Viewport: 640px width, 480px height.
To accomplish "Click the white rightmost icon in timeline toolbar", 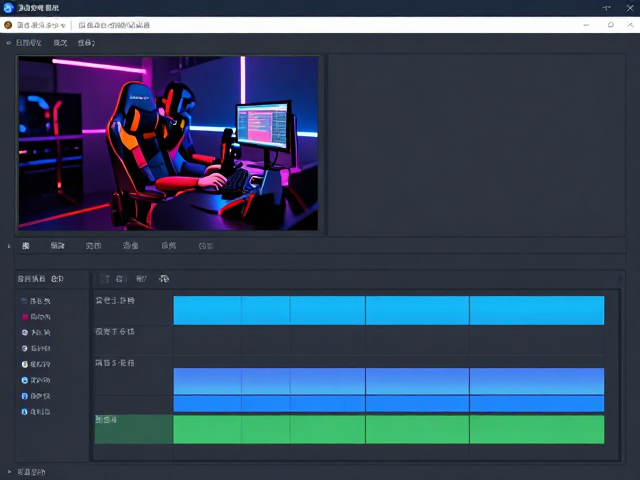I will [x=164, y=279].
